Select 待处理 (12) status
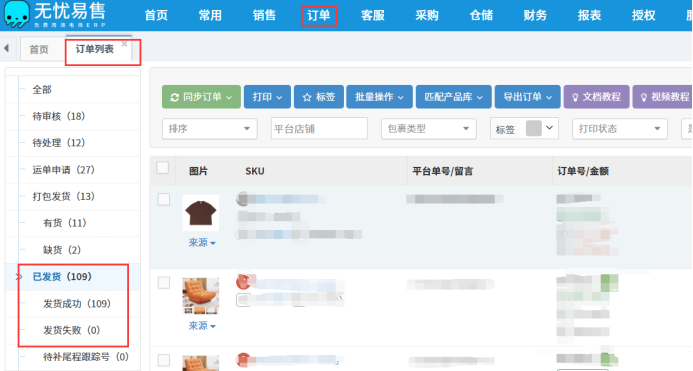Screen dimensions: 693x371 pyautogui.click(x=59, y=143)
